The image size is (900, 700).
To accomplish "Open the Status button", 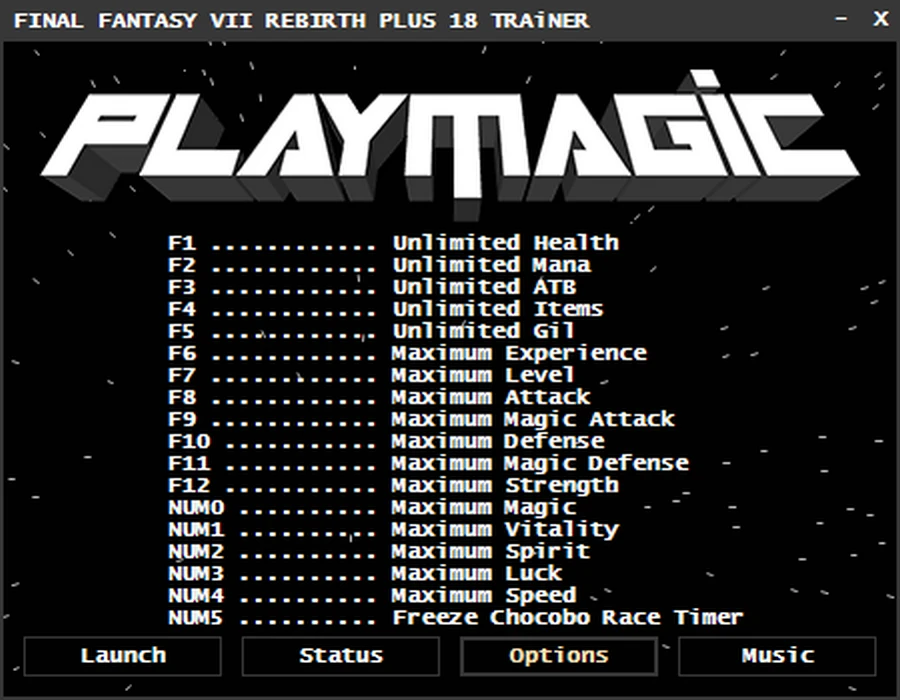I will 340,655.
